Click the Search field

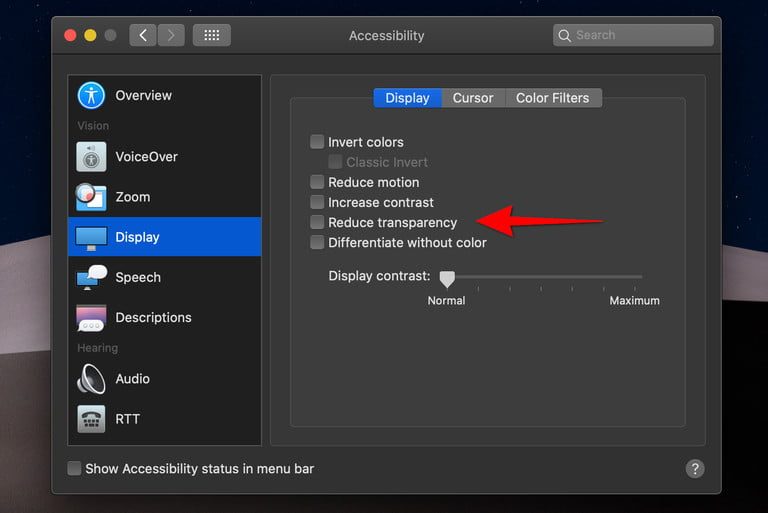(633, 35)
